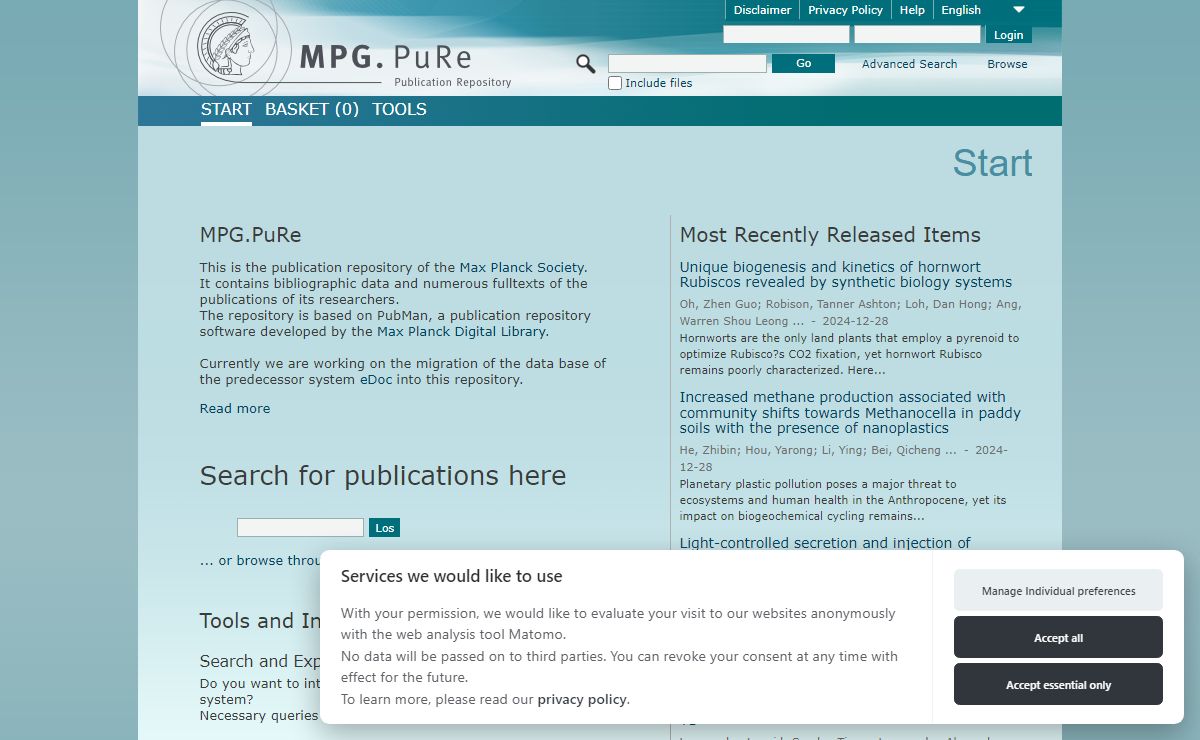Click the Search for publications here heading
Viewport: 1200px width, 740px height.
383,475
